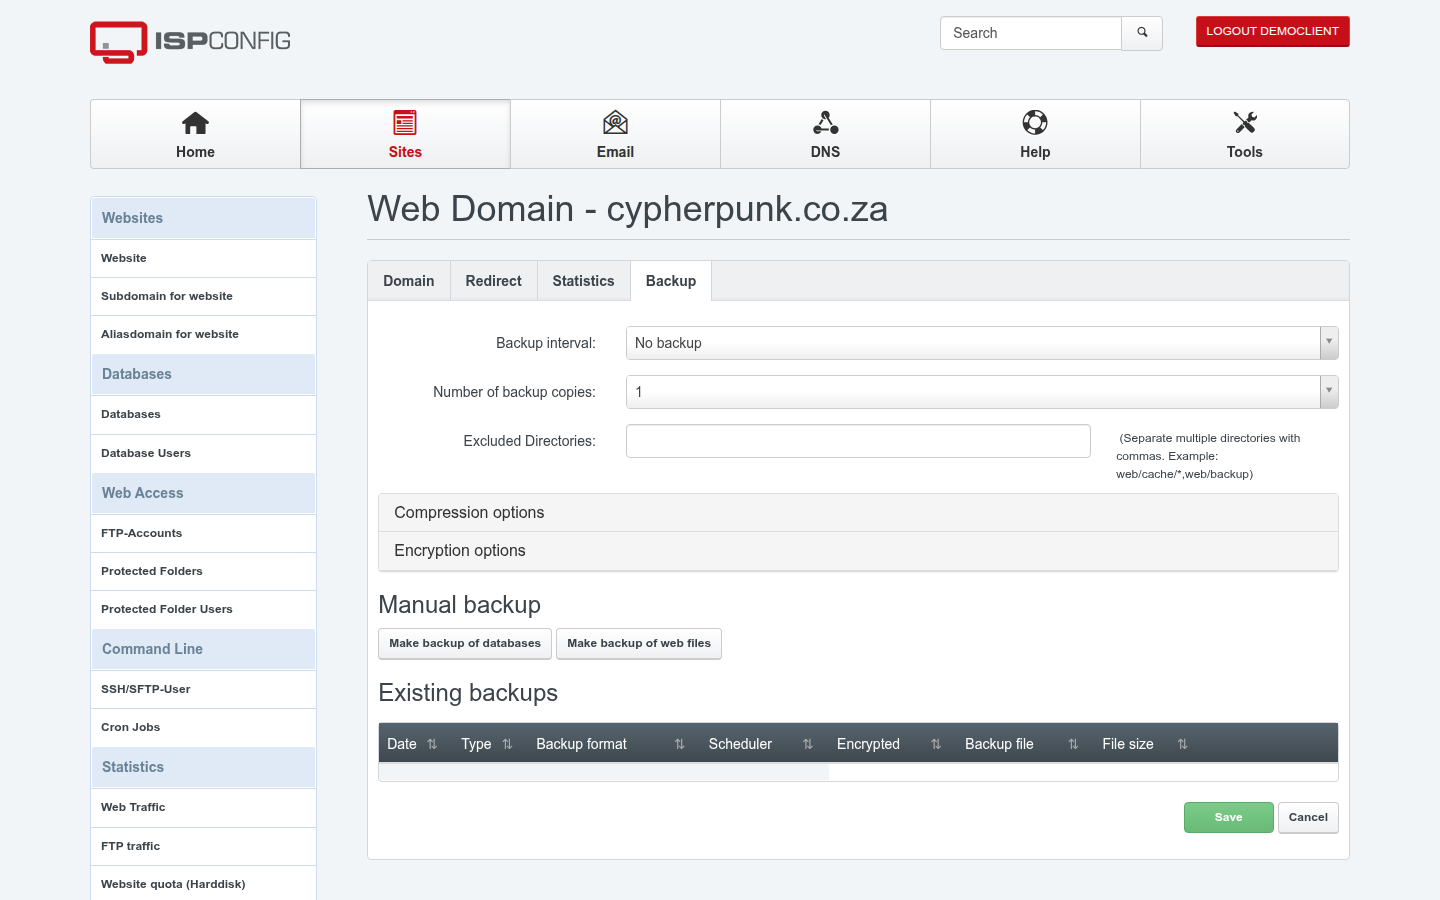Open Aliasdomain for website link
Screen dimensions: 1440x900
204,335
